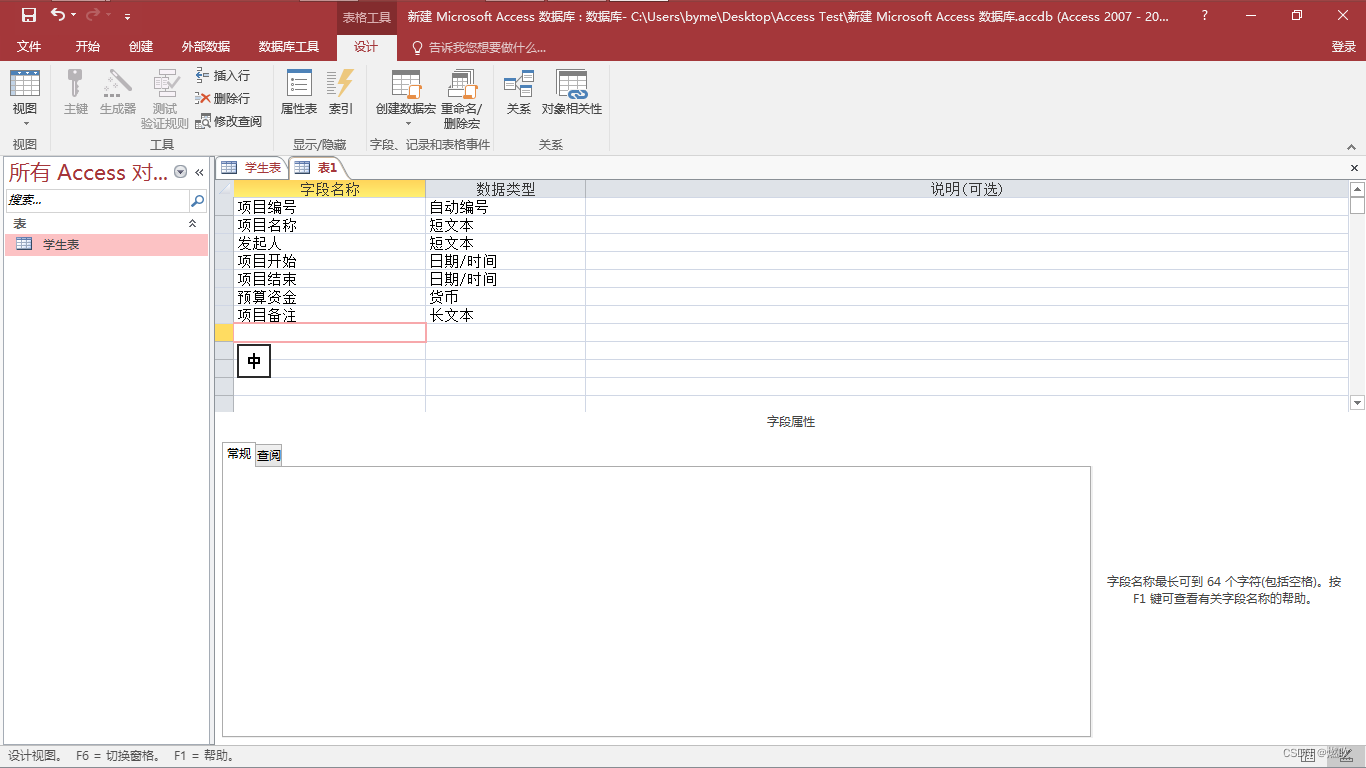Click 删除行 delete rows

(x=222, y=98)
